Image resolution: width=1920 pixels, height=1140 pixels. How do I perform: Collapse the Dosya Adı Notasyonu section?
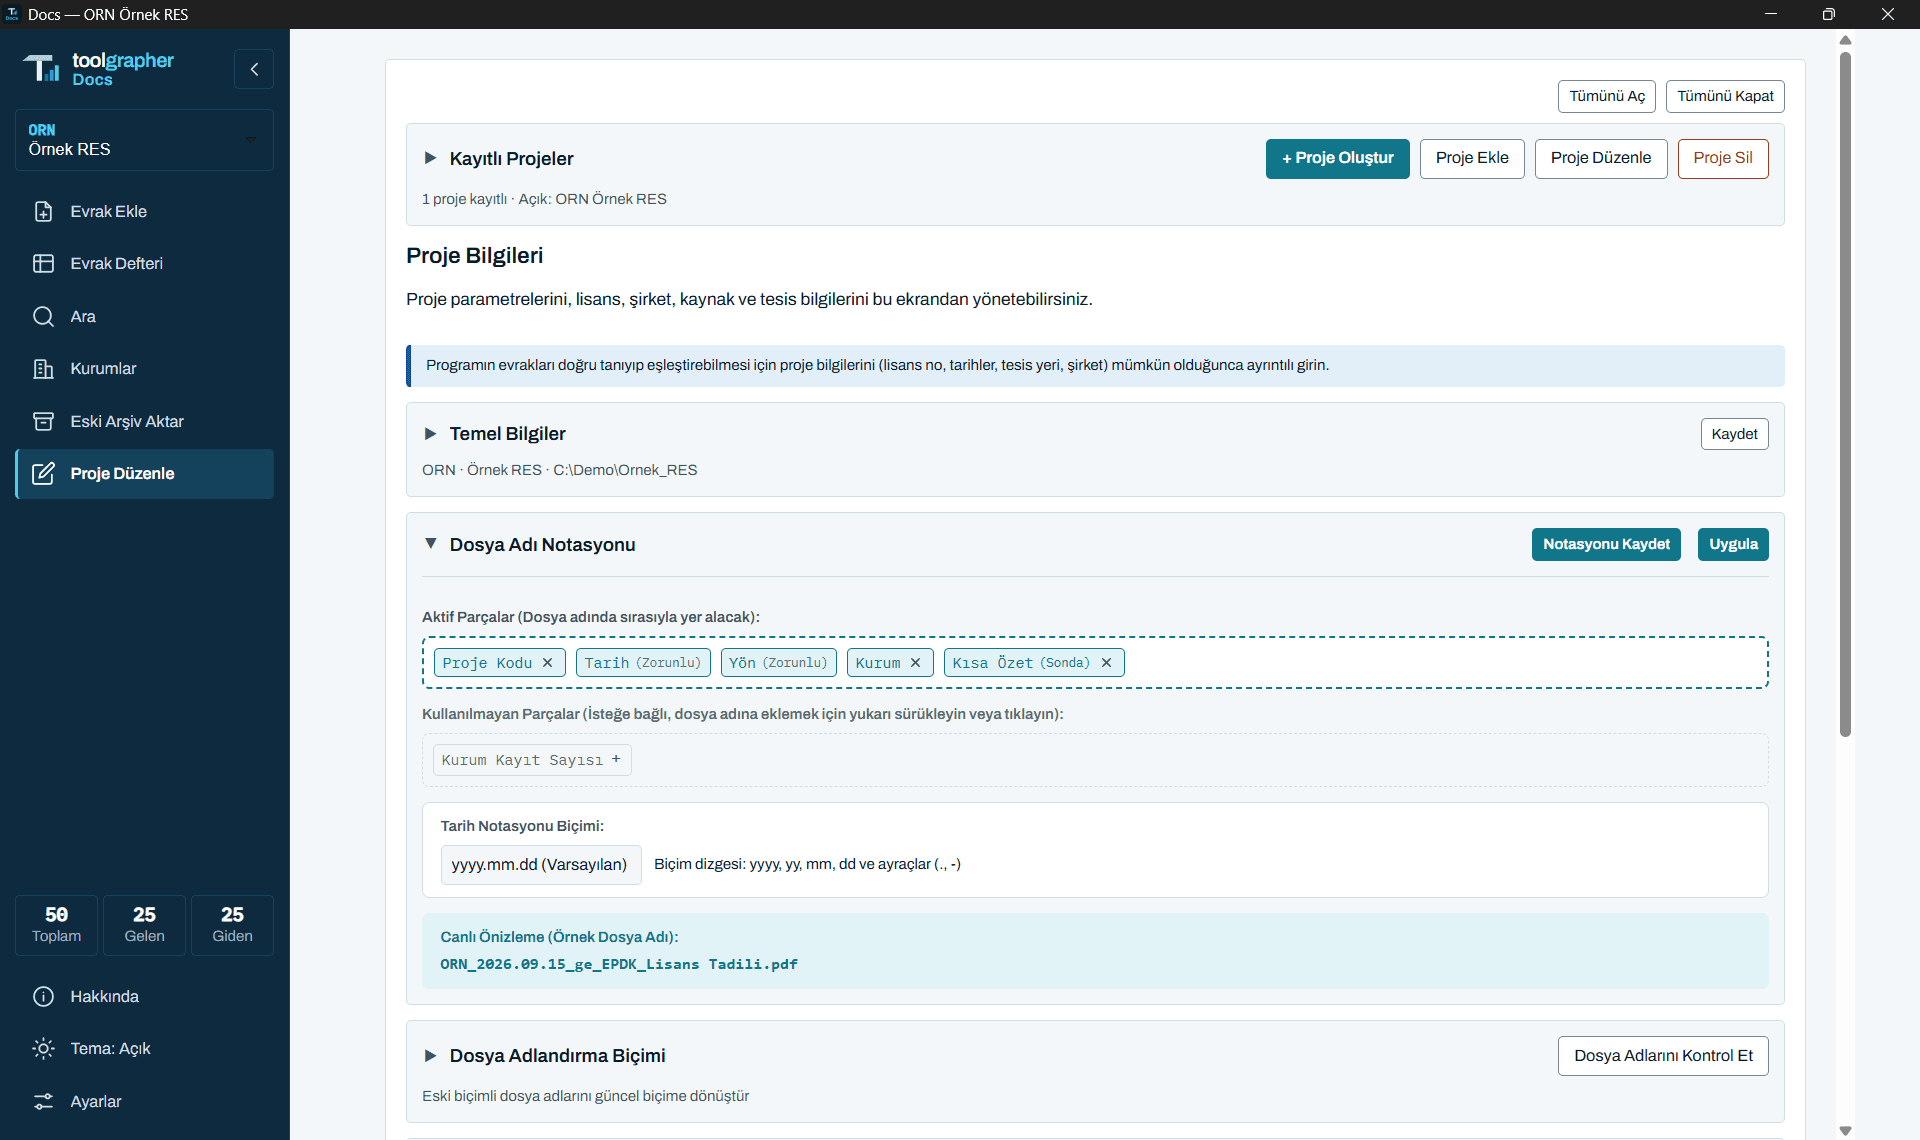point(430,544)
